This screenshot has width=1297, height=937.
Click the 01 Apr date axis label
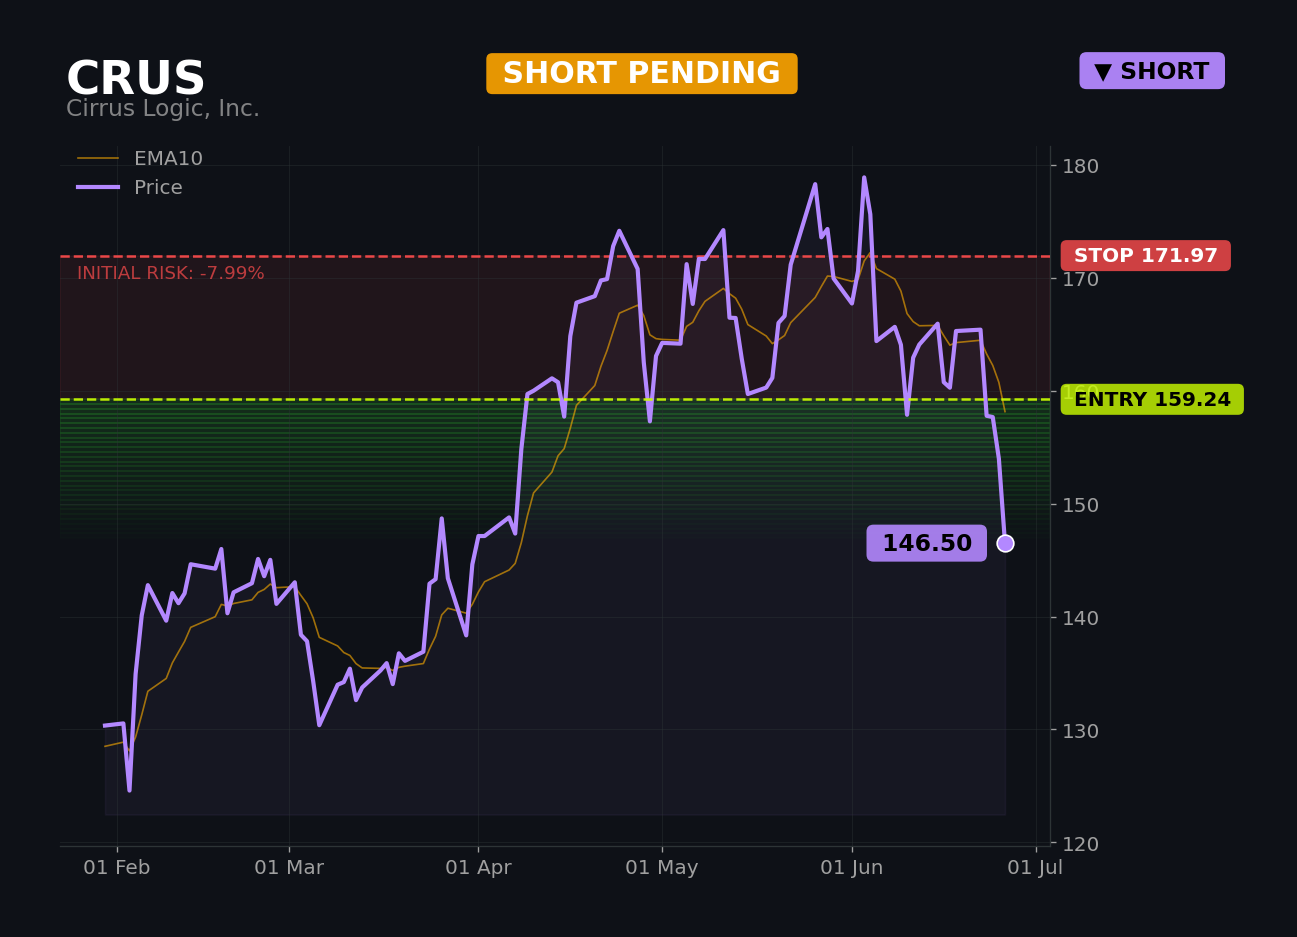(x=478, y=868)
